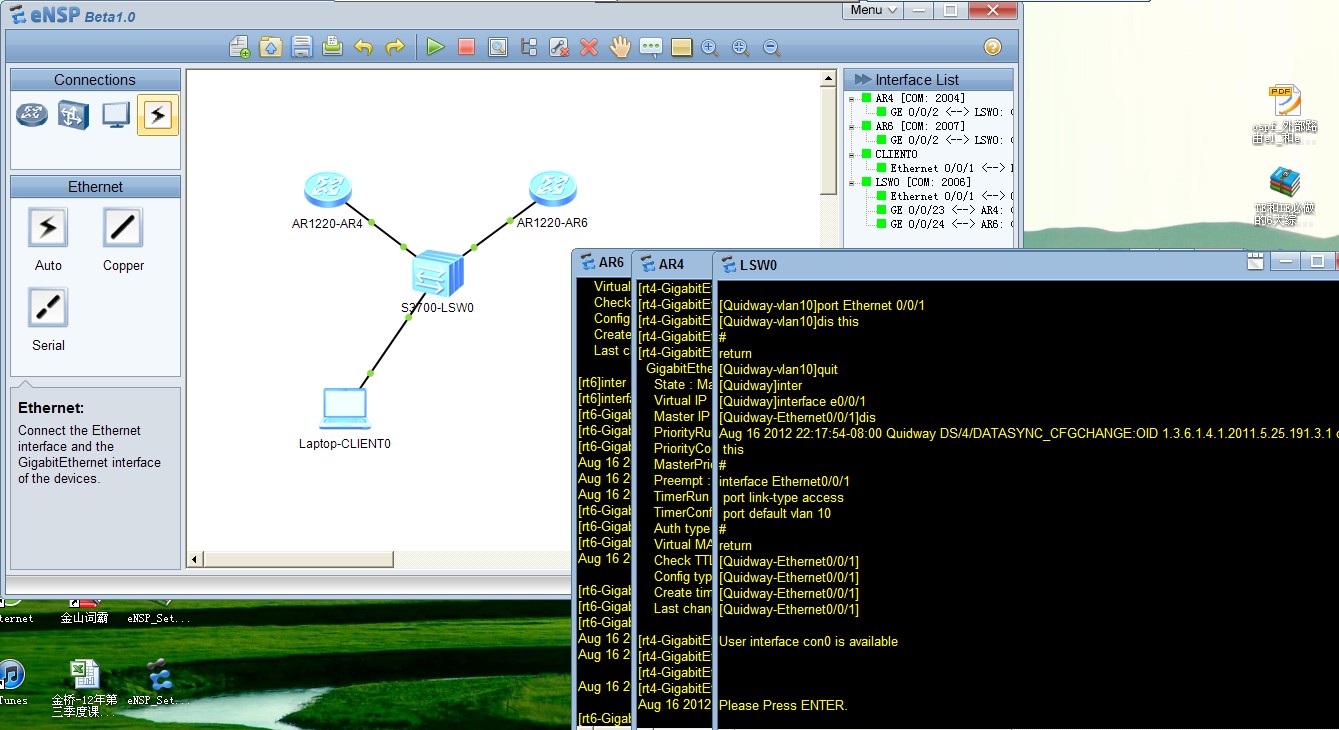Select the hand pan tool in toolbar

[620, 47]
